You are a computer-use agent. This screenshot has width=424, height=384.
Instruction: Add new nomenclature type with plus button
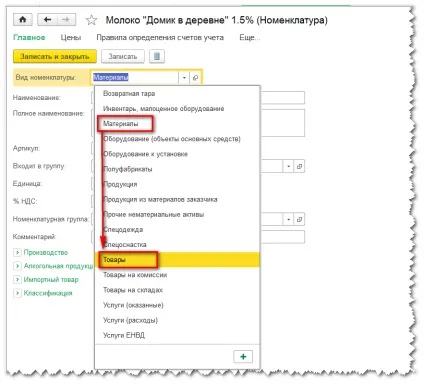(x=243, y=357)
